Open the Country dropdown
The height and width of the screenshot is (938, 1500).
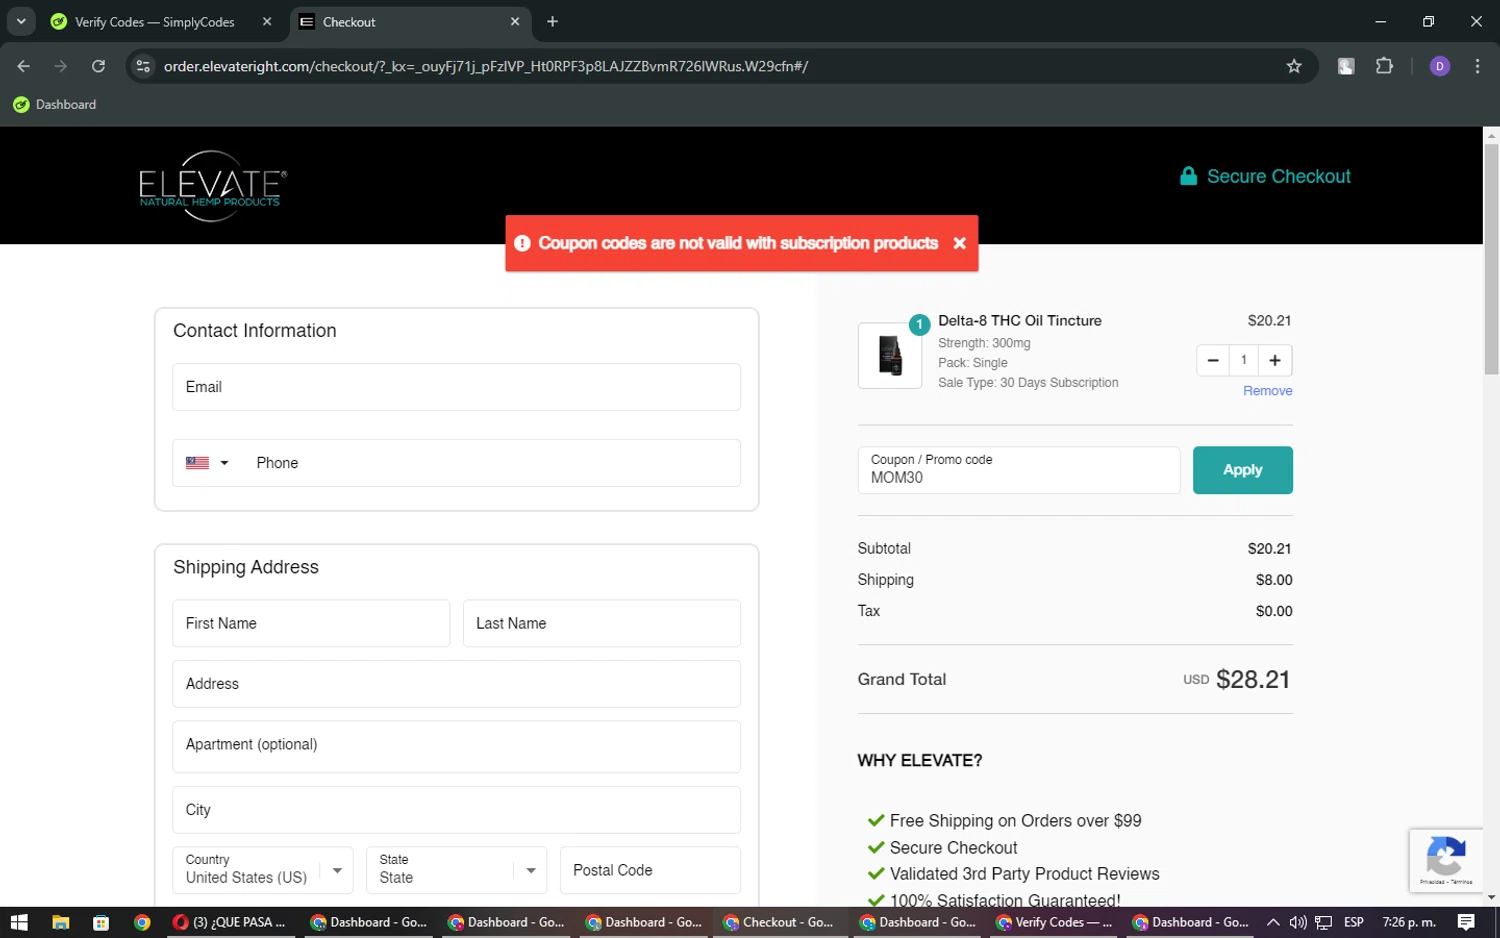pyautogui.click(x=262, y=870)
